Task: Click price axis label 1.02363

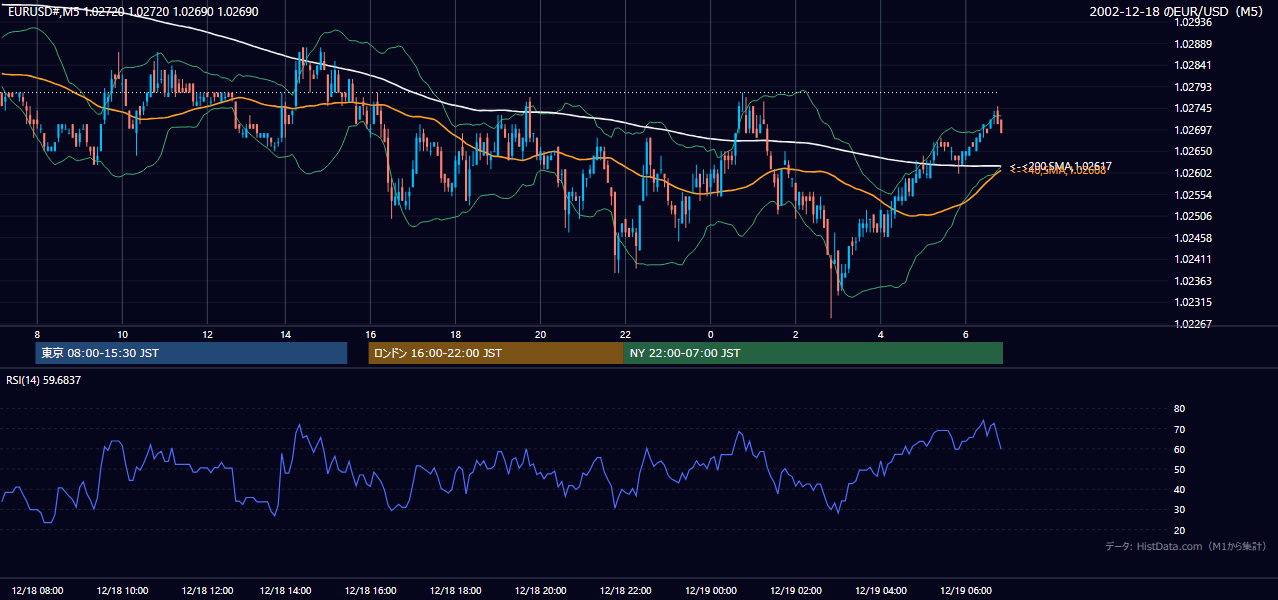Action: [x=1192, y=281]
